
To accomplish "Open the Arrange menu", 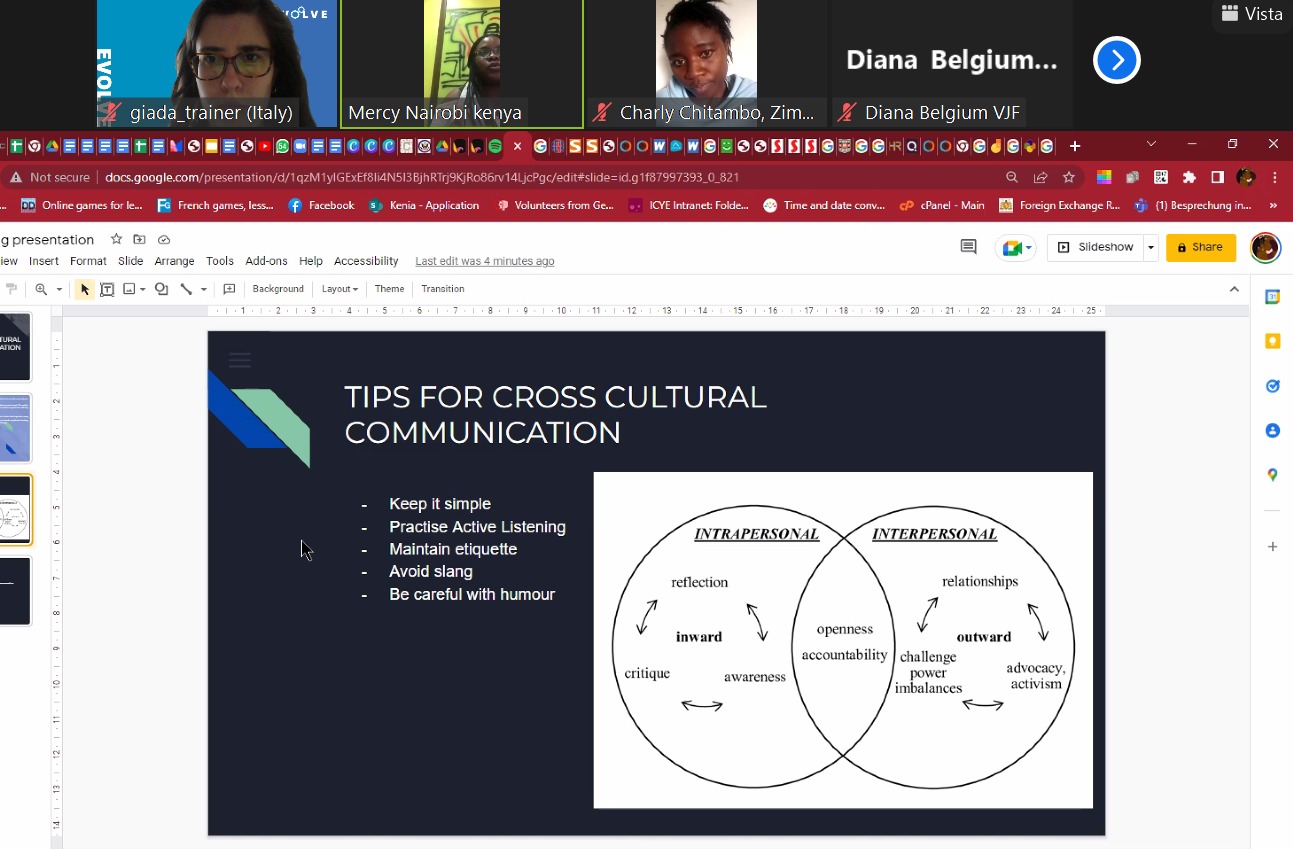I will (174, 261).
